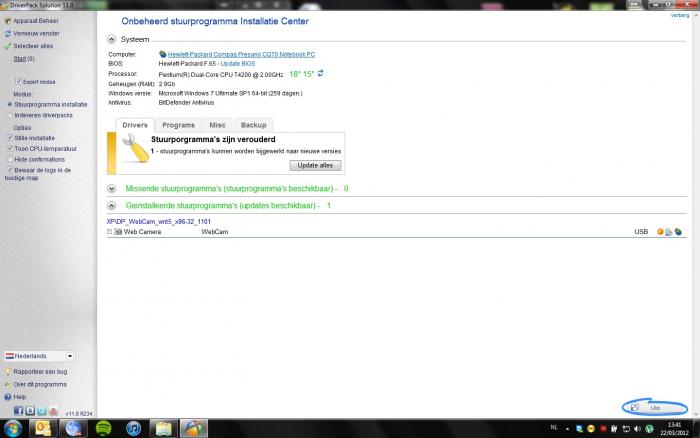Click the Web Camera device icon

[x=118, y=232]
